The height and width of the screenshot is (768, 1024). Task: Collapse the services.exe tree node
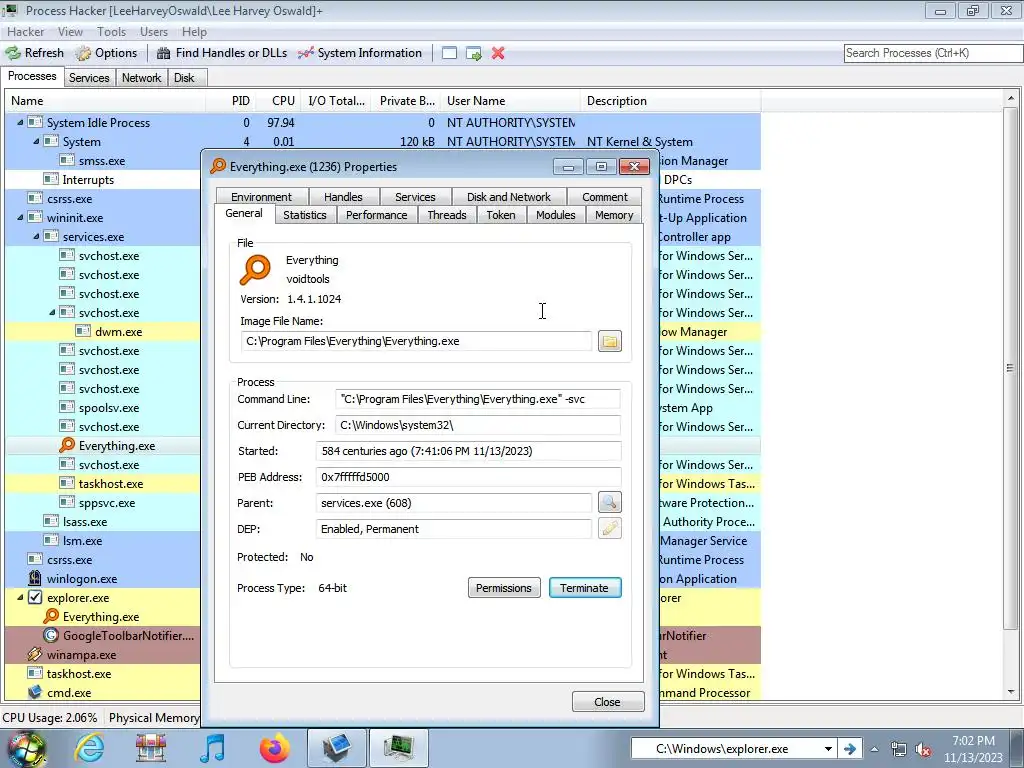click(36, 236)
